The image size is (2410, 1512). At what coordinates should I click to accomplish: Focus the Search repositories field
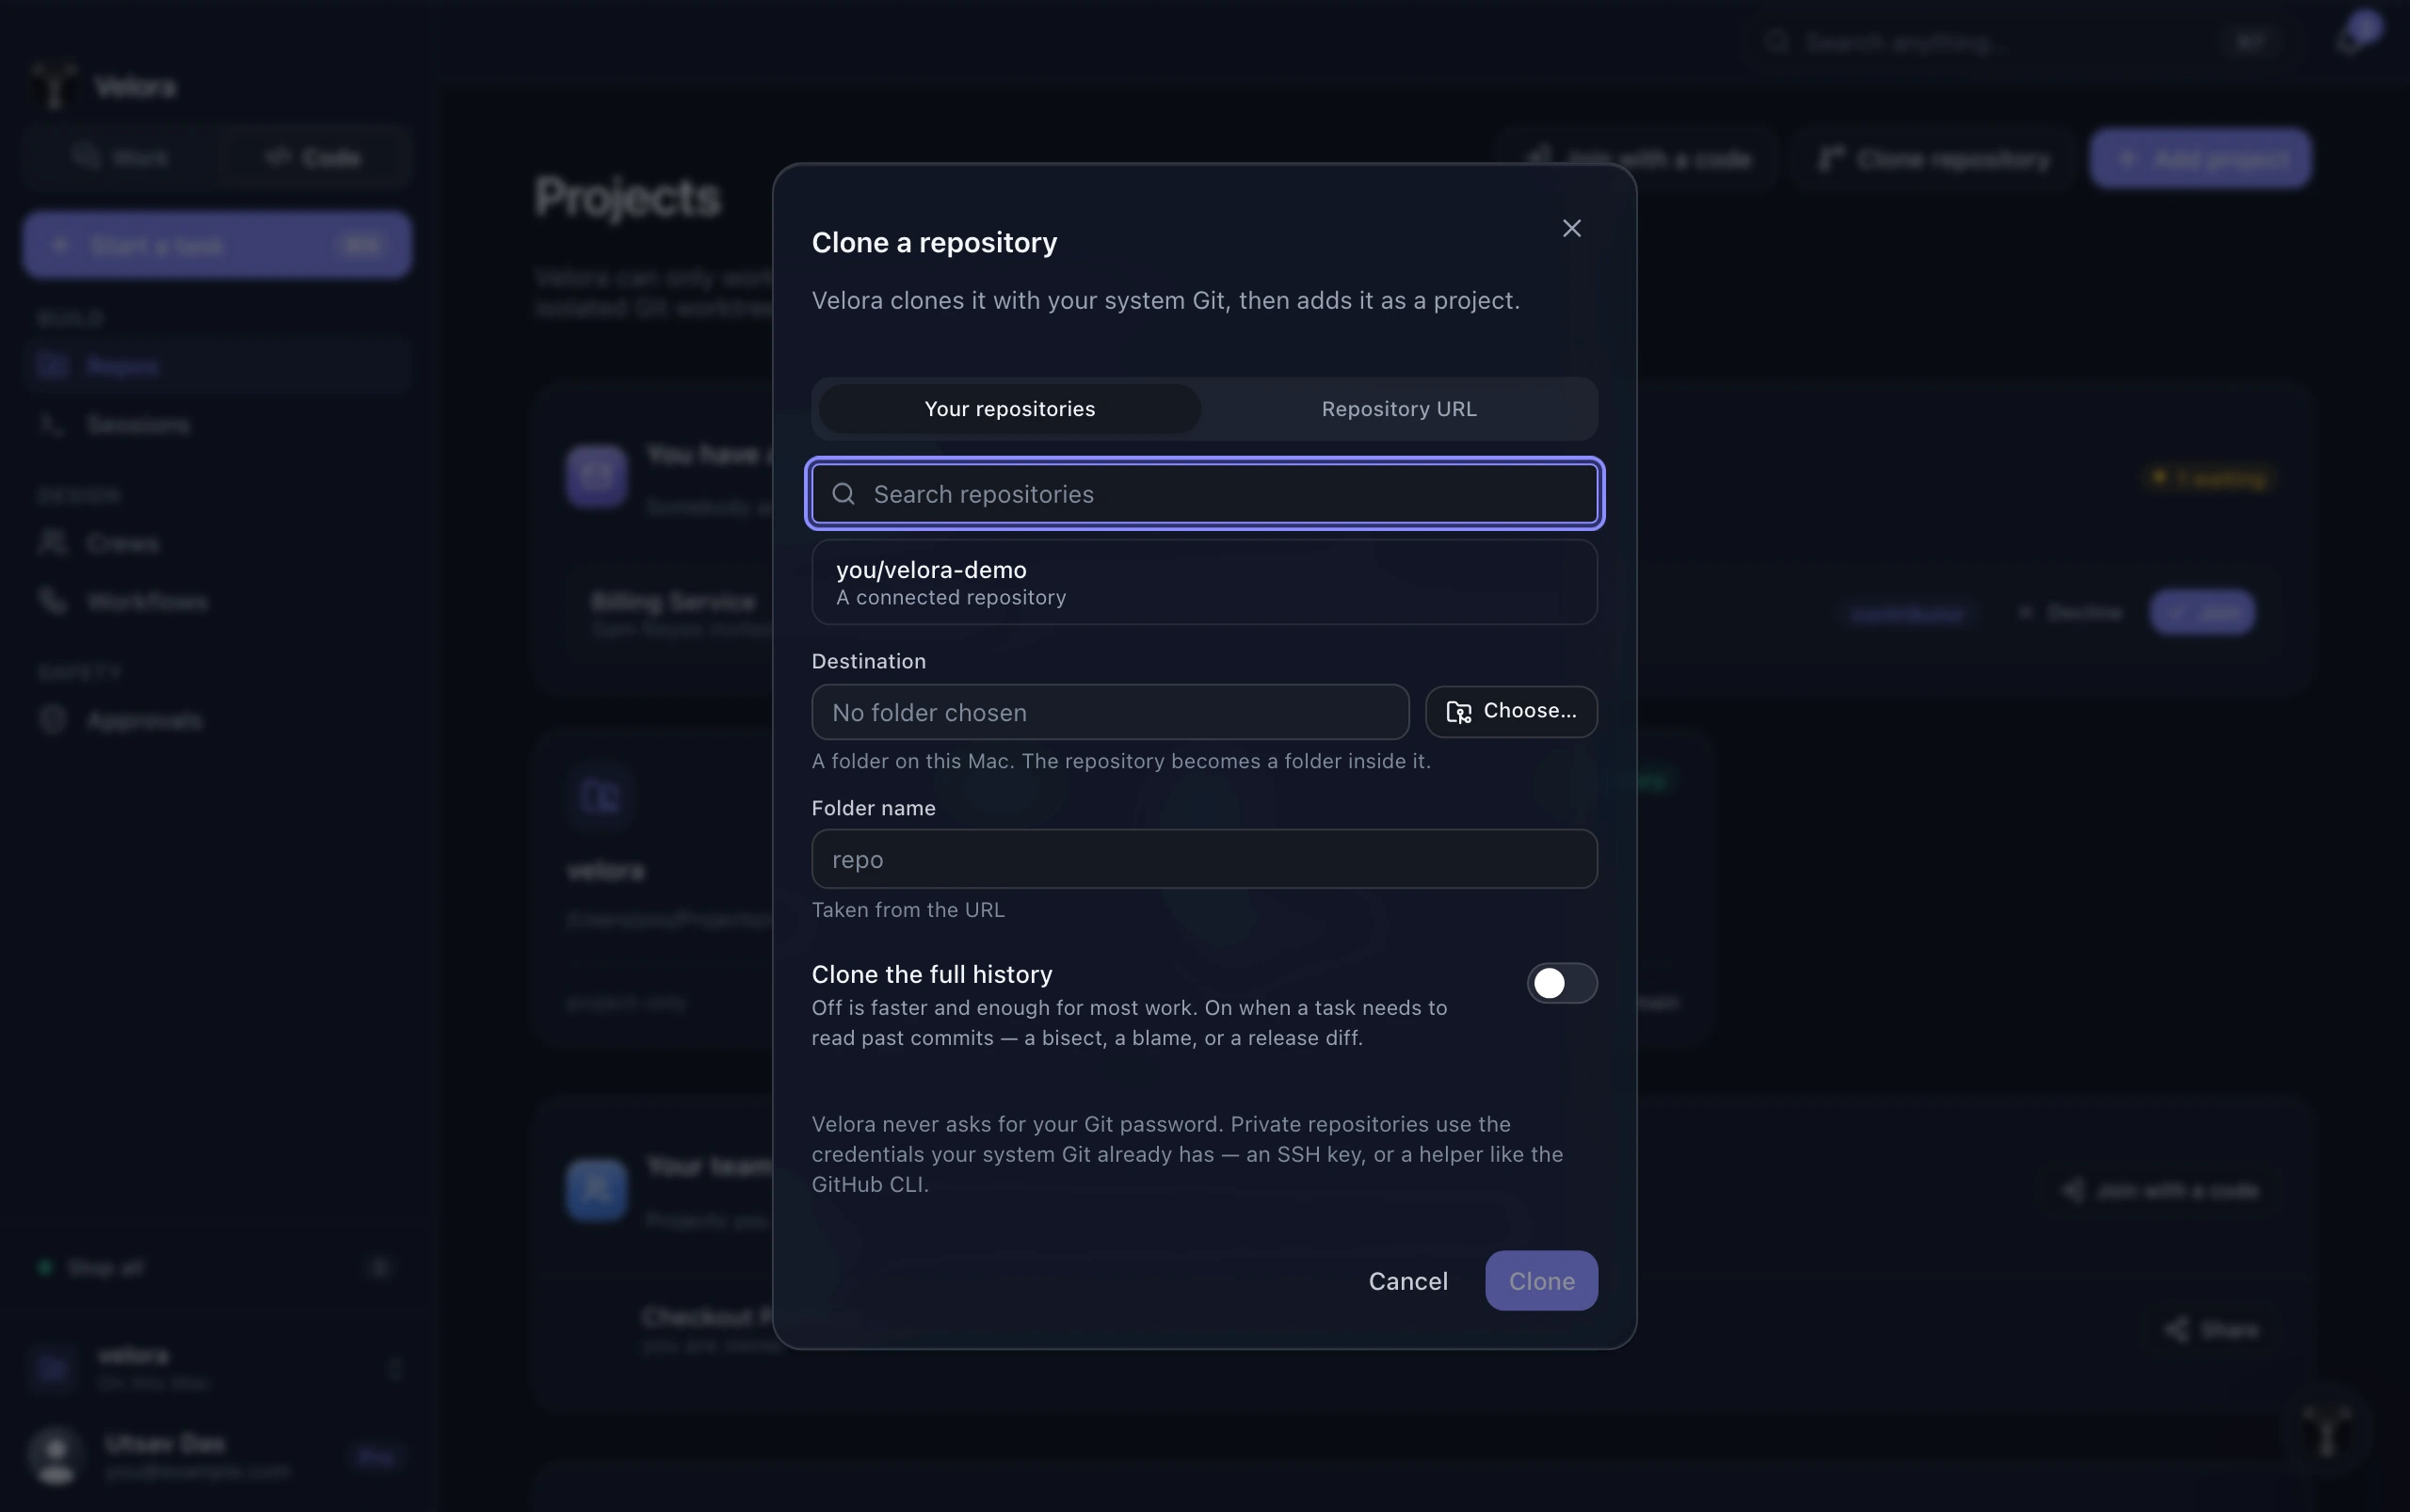(1204, 494)
